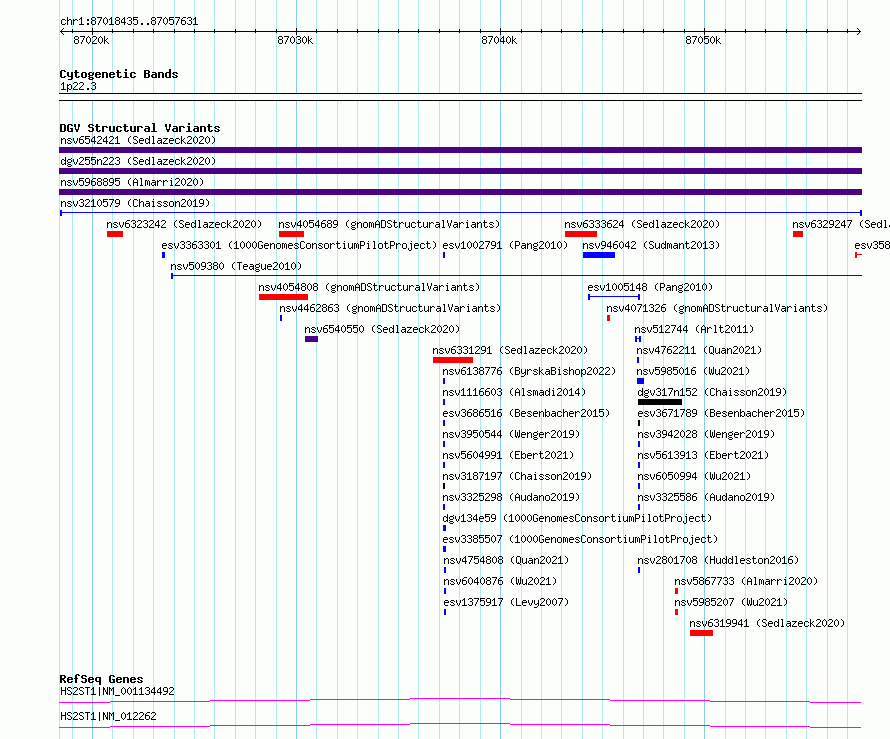Viewport: 890px width, 739px height.
Task: Select nsv3950544 (Wenger2019) label
Action: (511, 434)
